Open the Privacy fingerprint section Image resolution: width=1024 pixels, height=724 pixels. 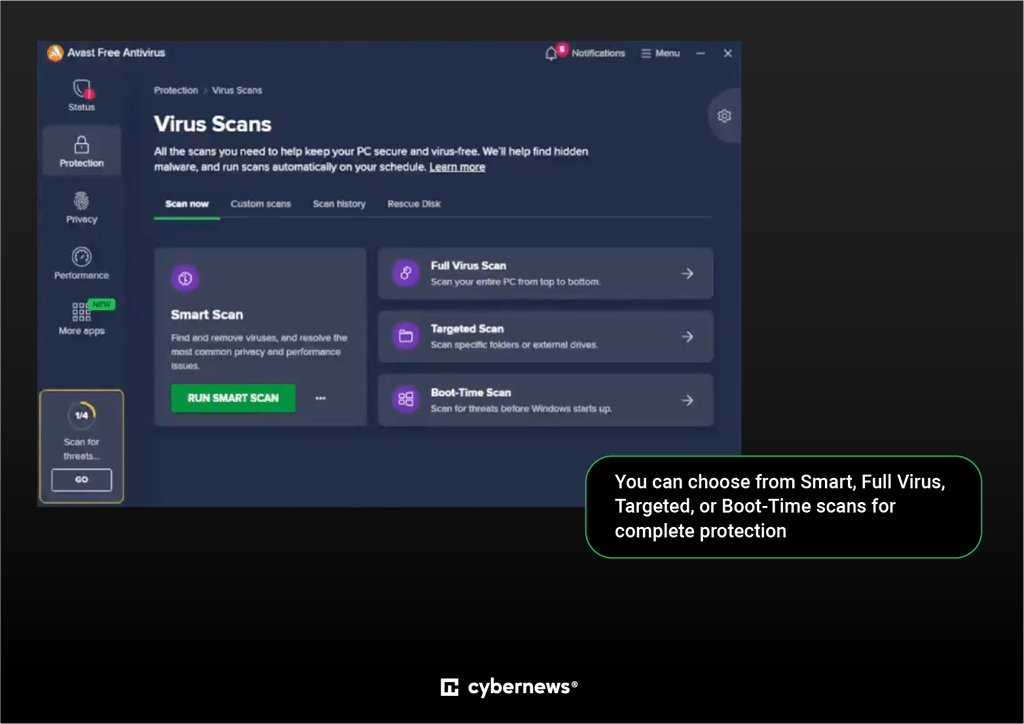coord(82,208)
